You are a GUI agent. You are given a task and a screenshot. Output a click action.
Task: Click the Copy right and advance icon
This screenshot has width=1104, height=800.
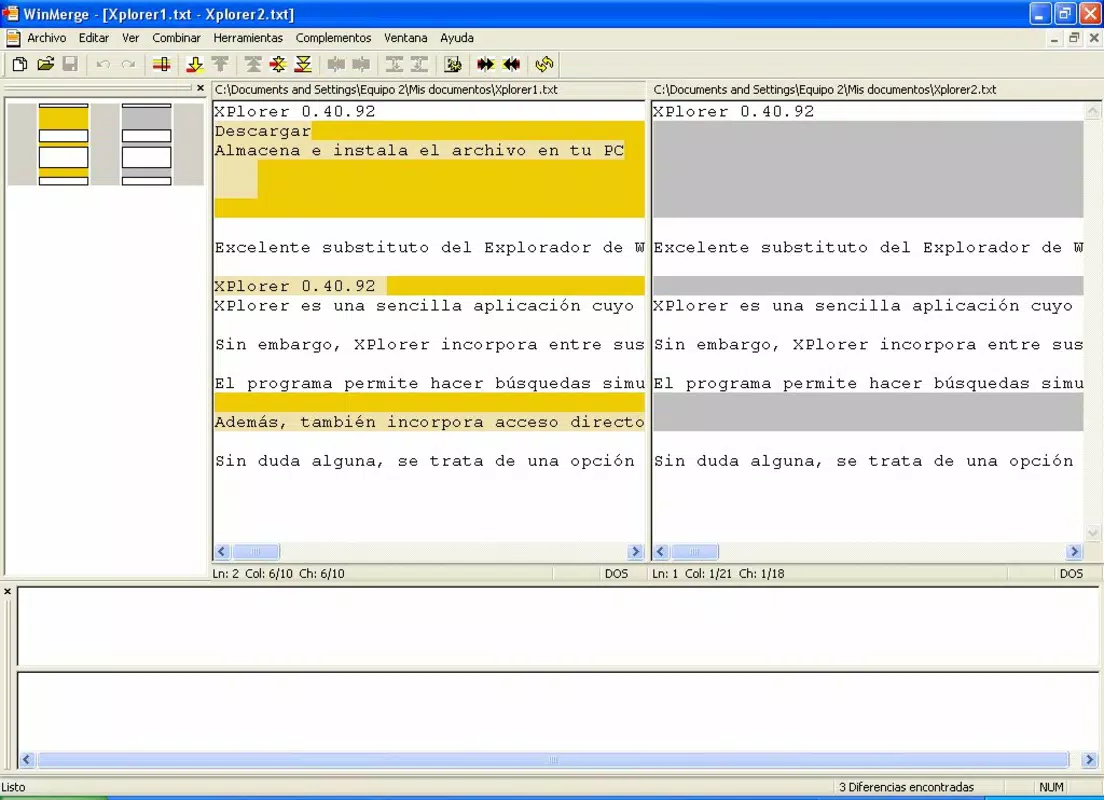394,65
